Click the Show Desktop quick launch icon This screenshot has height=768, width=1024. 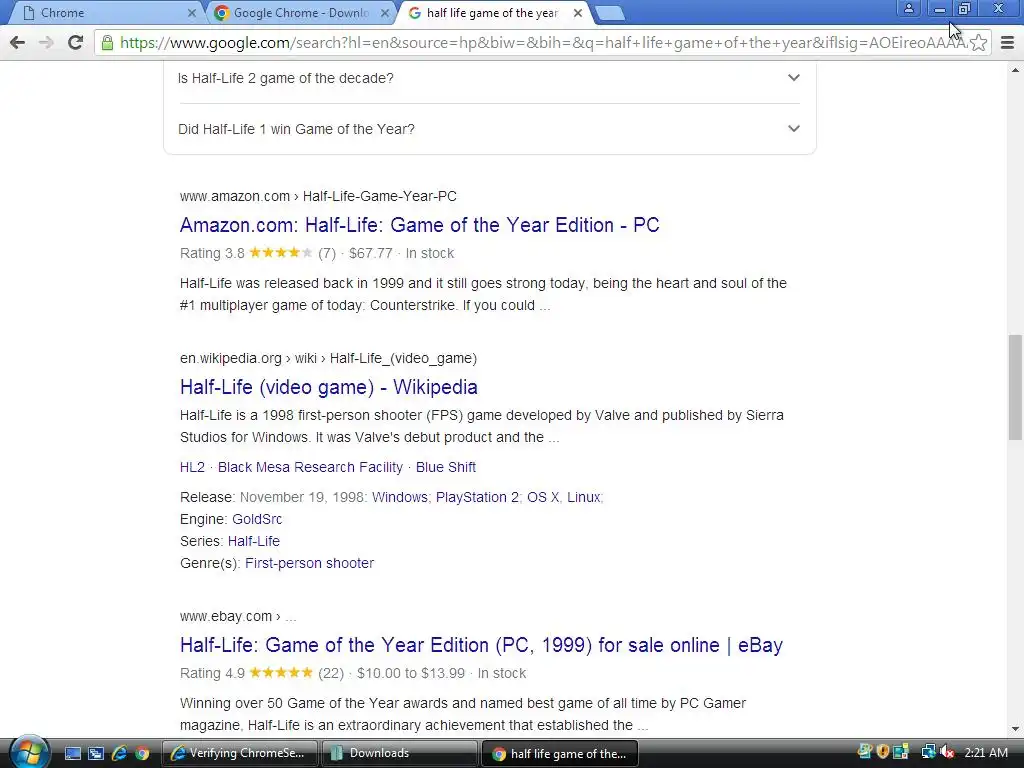point(72,754)
